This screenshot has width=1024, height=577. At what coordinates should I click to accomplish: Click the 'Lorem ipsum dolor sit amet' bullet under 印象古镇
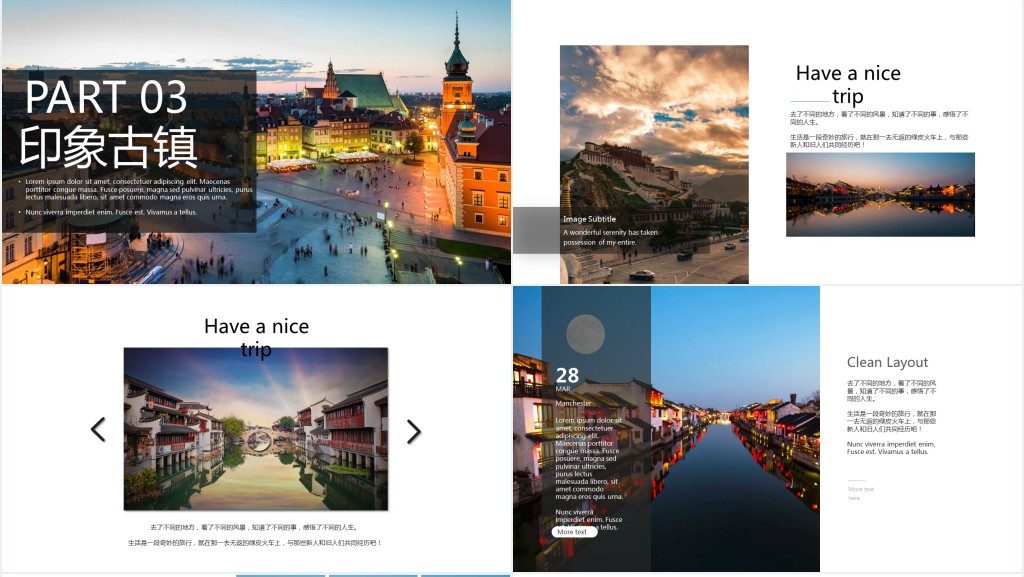[x=139, y=189]
